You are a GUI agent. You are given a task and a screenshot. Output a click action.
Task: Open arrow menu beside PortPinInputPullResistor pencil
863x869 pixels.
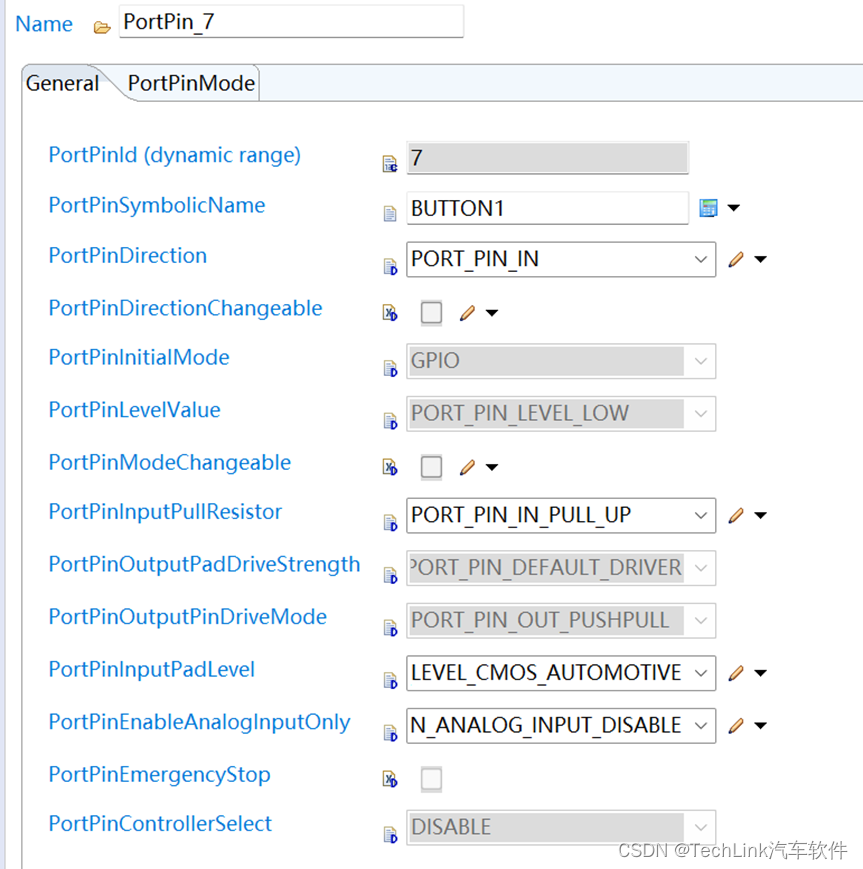pyautogui.click(x=761, y=515)
